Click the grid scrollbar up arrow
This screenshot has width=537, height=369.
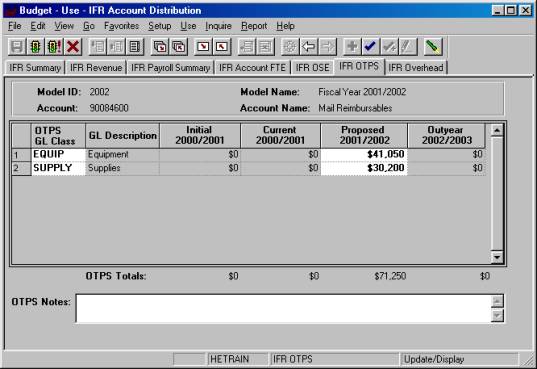point(497,130)
